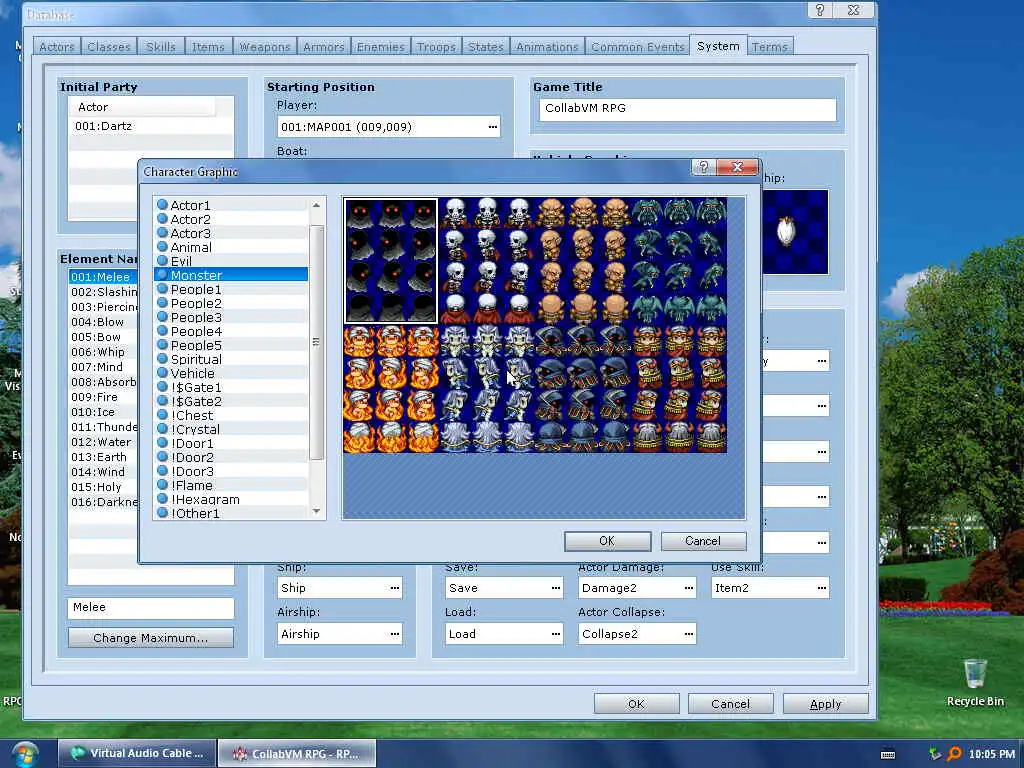The image size is (1024, 768).
Task: Pick the hooded shadow monster sprite set
Action: tap(391, 261)
